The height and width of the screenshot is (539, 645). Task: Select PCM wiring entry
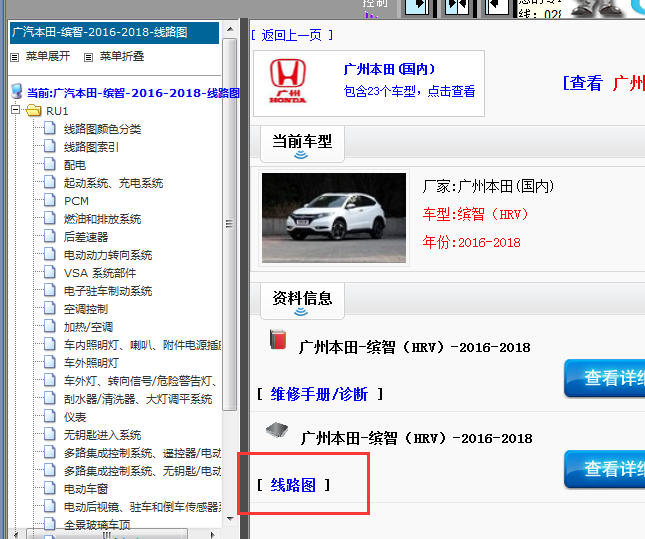[x=76, y=201]
